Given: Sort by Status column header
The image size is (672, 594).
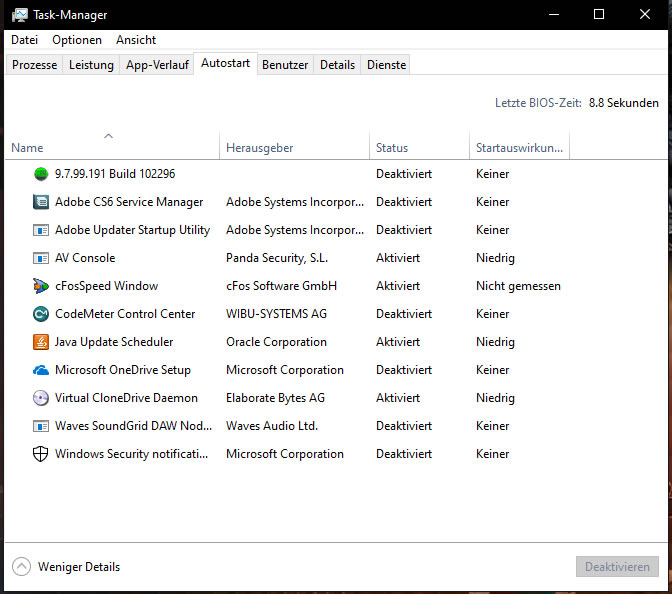Looking at the screenshot, I should [420, 146].
